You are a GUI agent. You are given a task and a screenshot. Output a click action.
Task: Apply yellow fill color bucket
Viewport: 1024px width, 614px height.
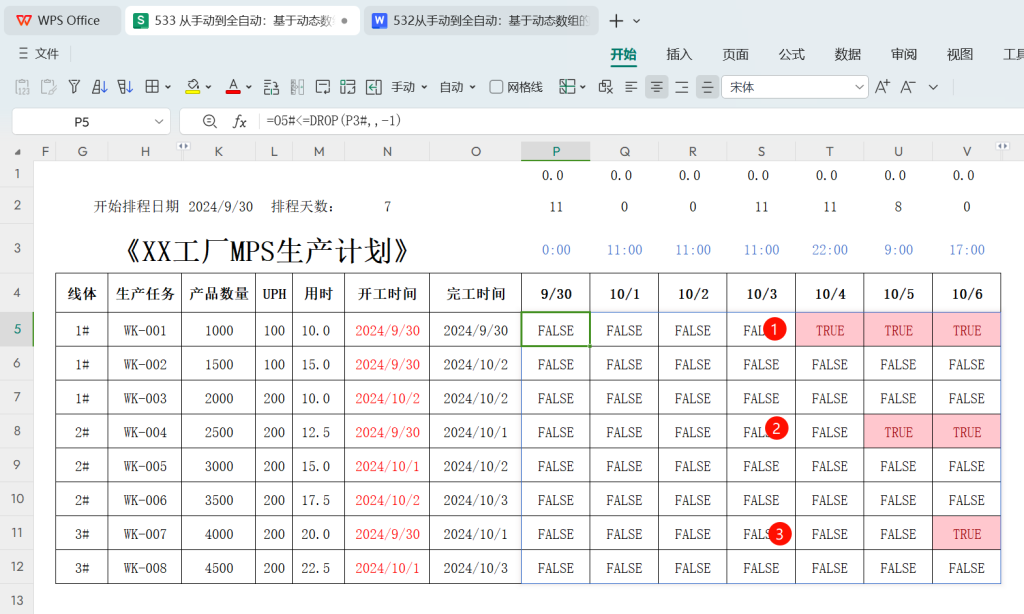point(193,87)
